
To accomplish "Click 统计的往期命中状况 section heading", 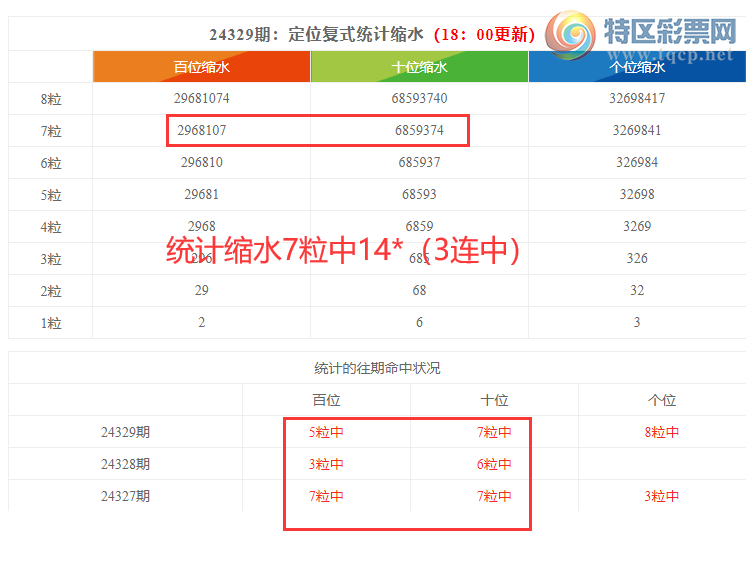I will 377,368.
